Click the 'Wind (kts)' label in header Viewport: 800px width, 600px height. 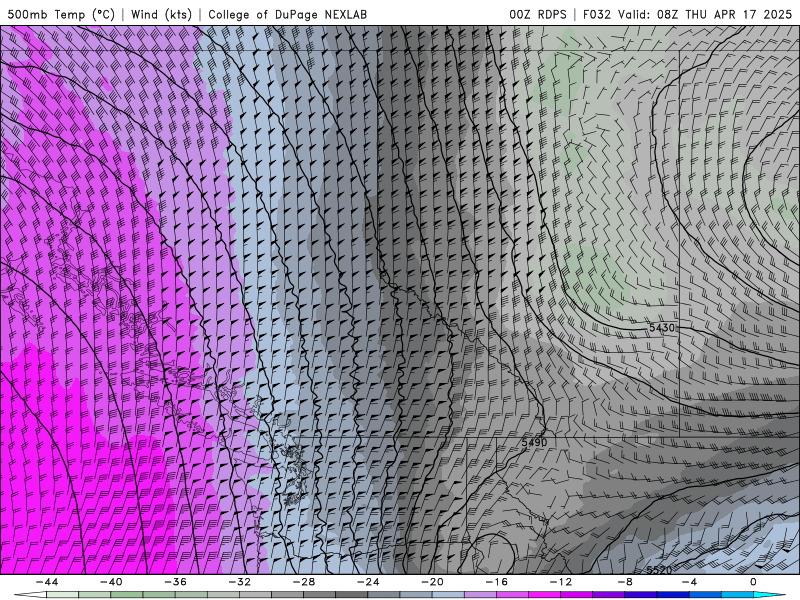(161, 14)
